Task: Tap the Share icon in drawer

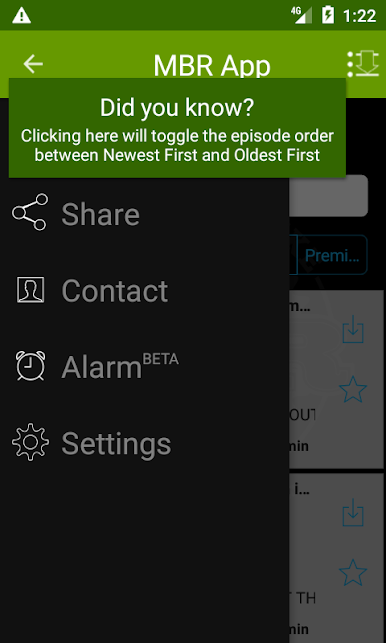Action: tap(30, 212)
